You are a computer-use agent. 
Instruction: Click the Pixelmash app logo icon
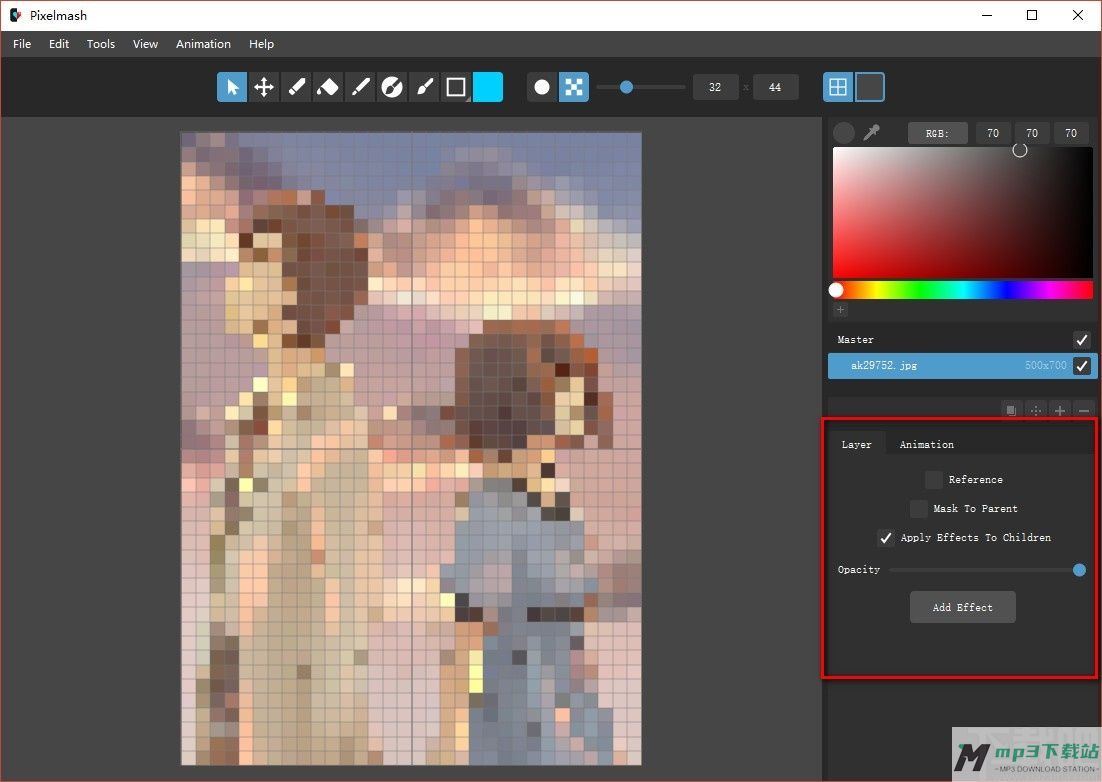coord(15,15)
